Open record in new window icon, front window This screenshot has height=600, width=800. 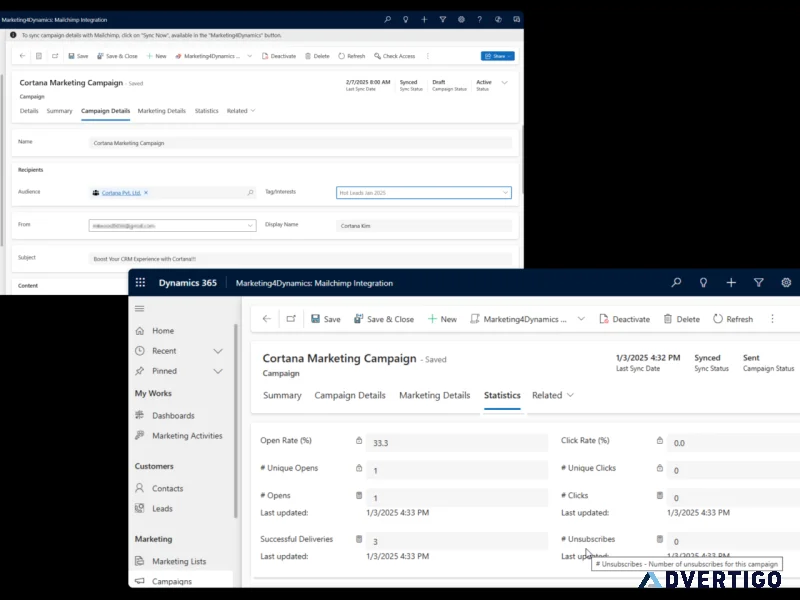pyautogui.click(x=291, y=318)
